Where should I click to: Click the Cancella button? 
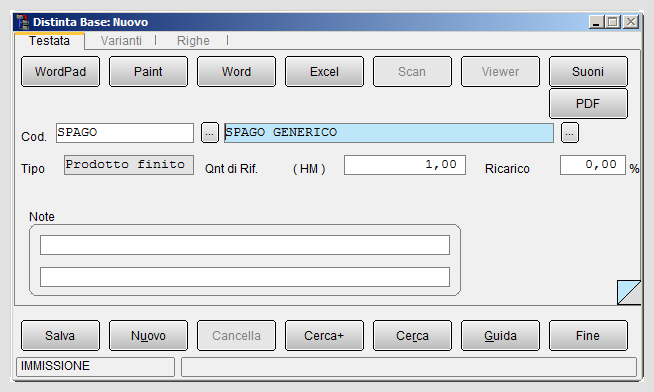point(236,335)
